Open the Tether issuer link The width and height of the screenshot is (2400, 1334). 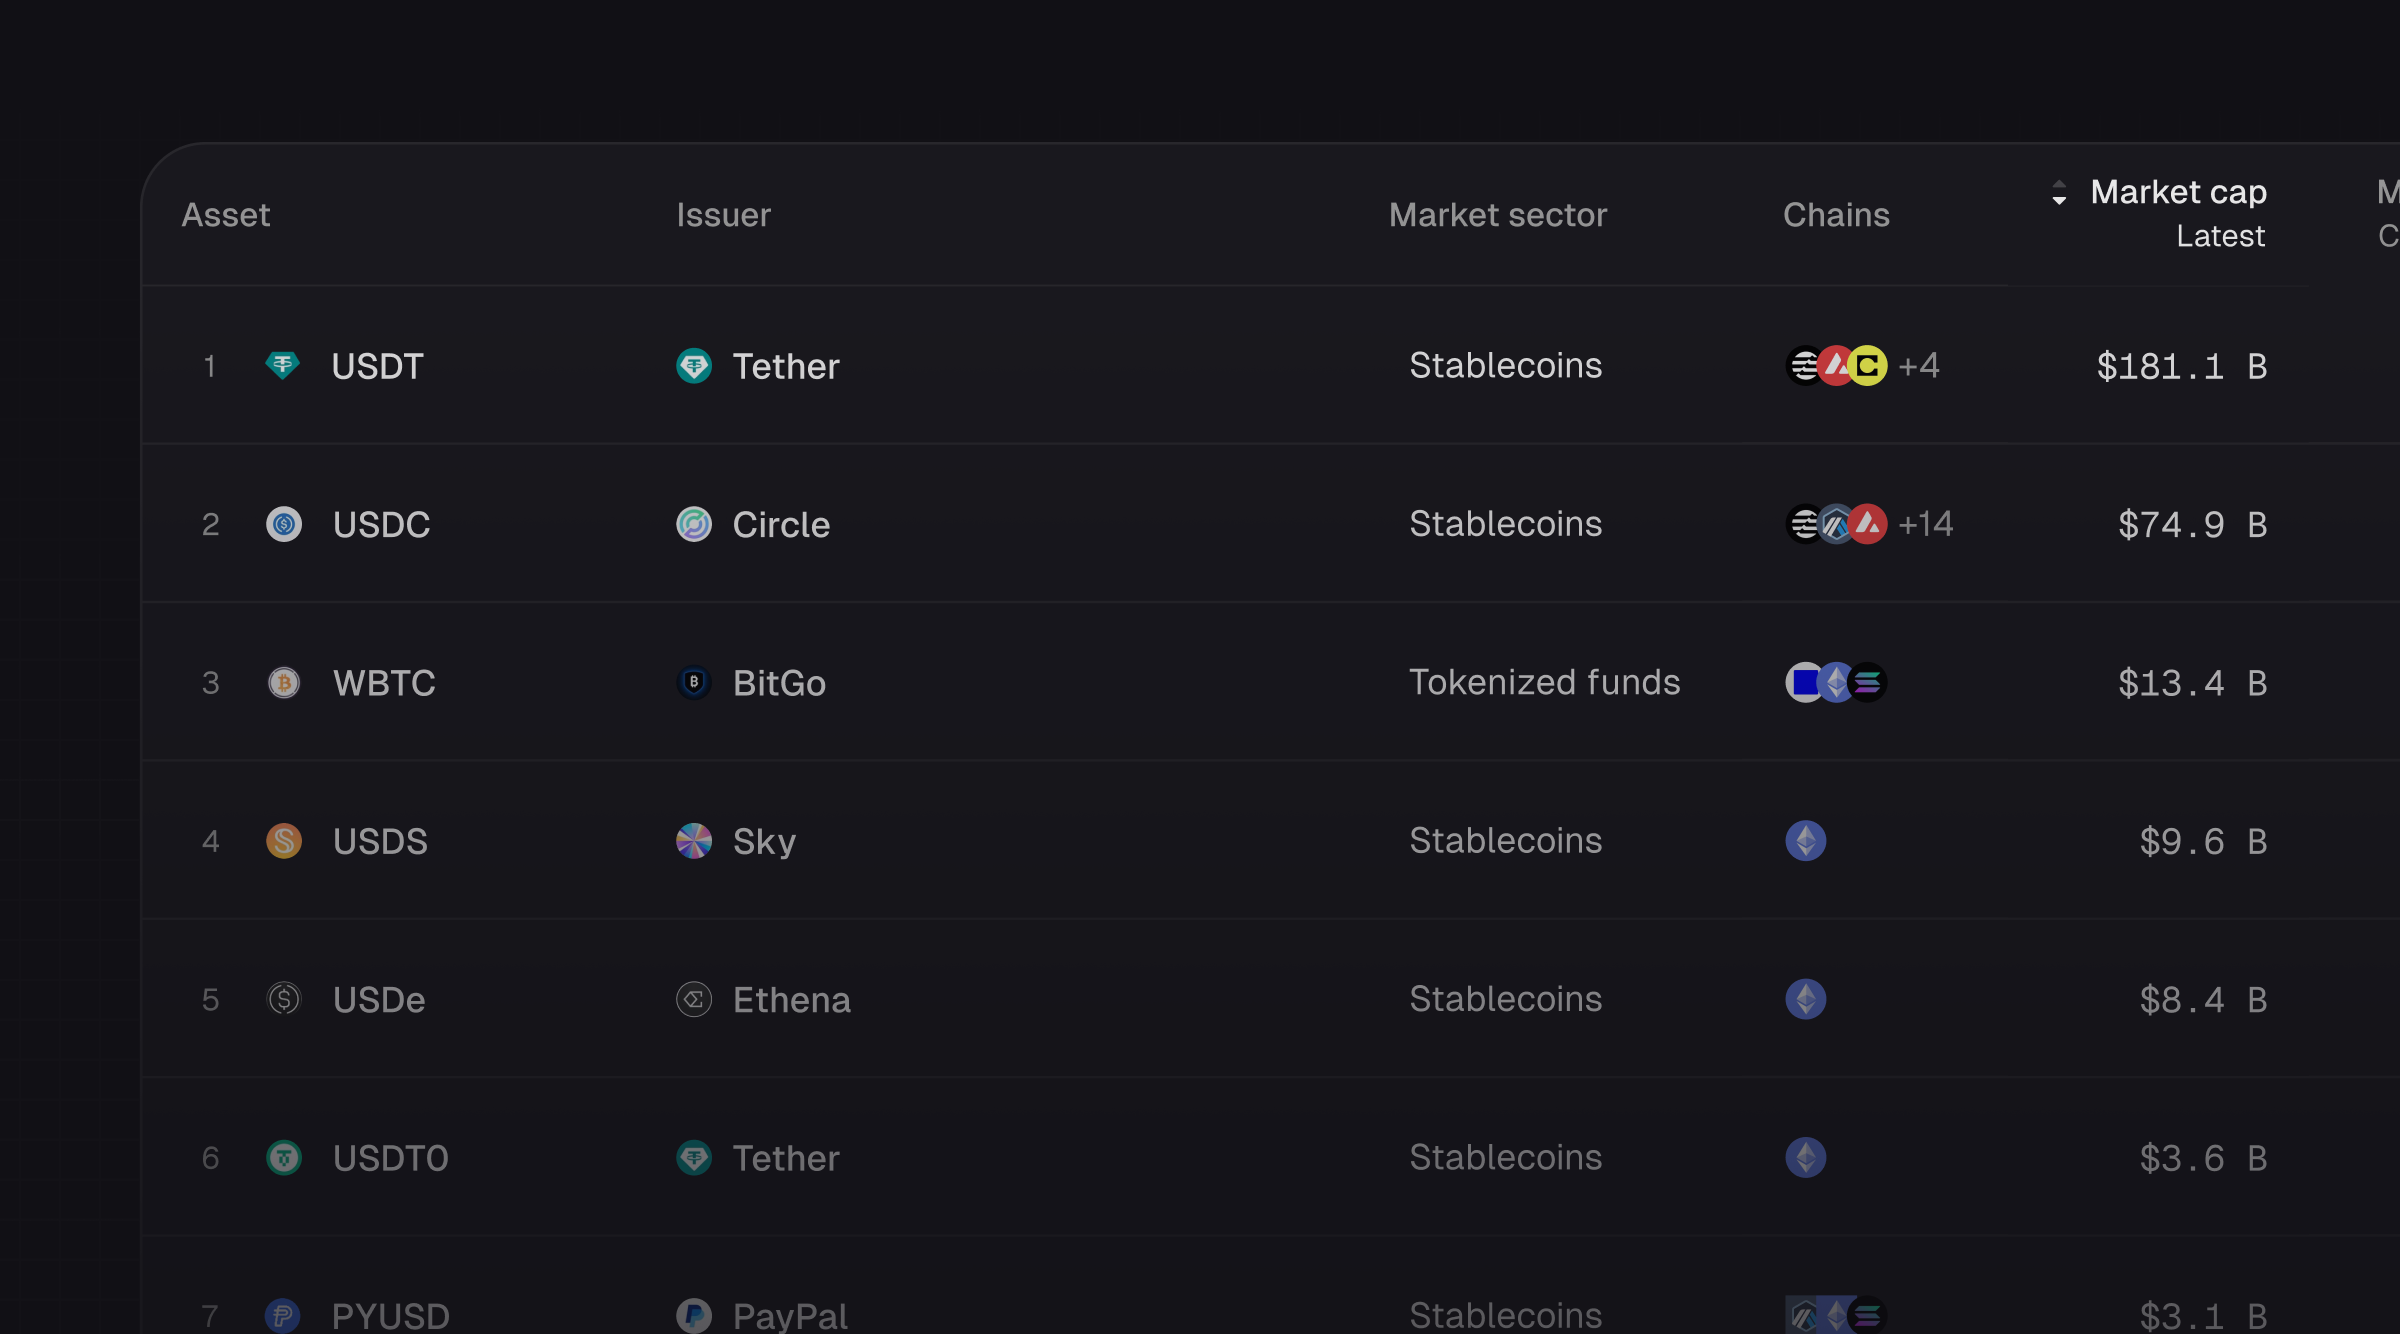coord(786,366)
